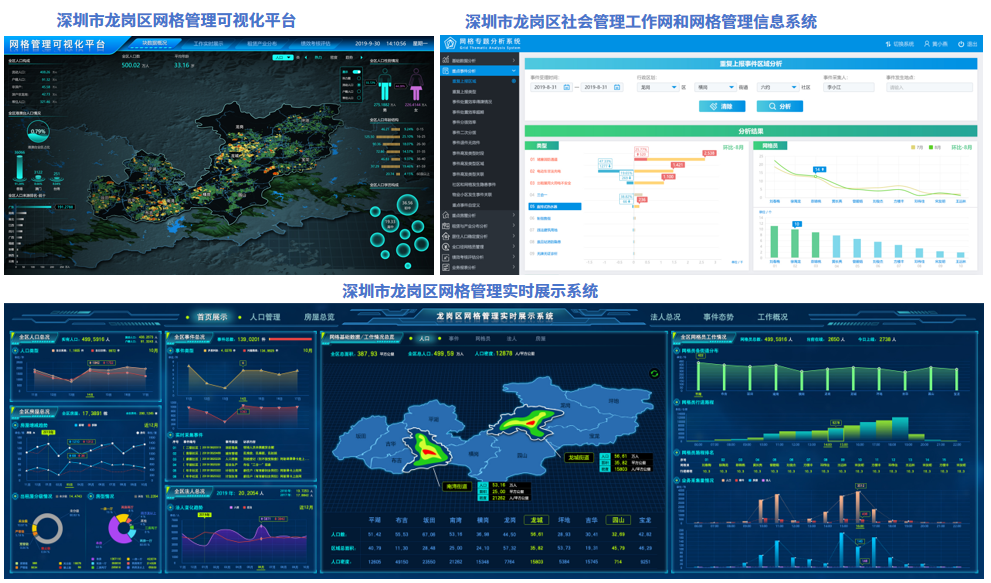Click the selected radio in map layer panel

coord(359,85)
